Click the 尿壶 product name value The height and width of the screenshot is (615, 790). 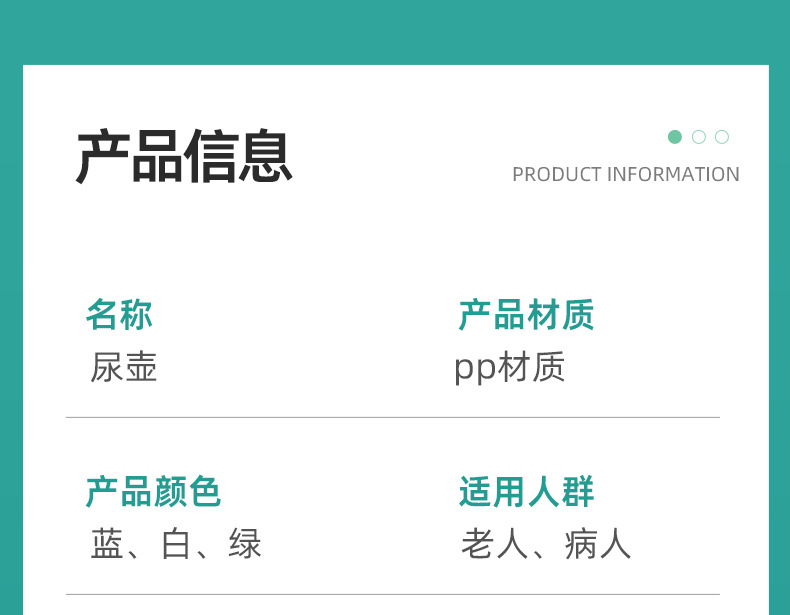tap(124, 367)
